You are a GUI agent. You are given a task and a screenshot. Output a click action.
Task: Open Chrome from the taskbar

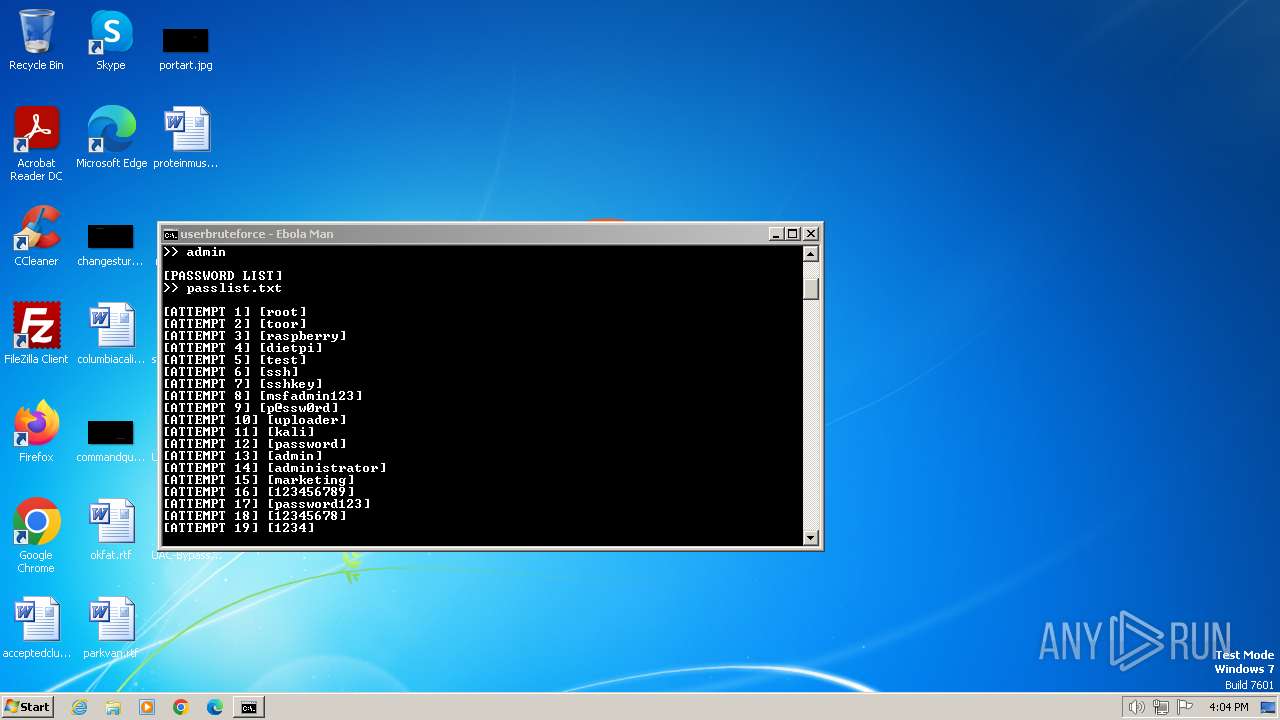181,707
